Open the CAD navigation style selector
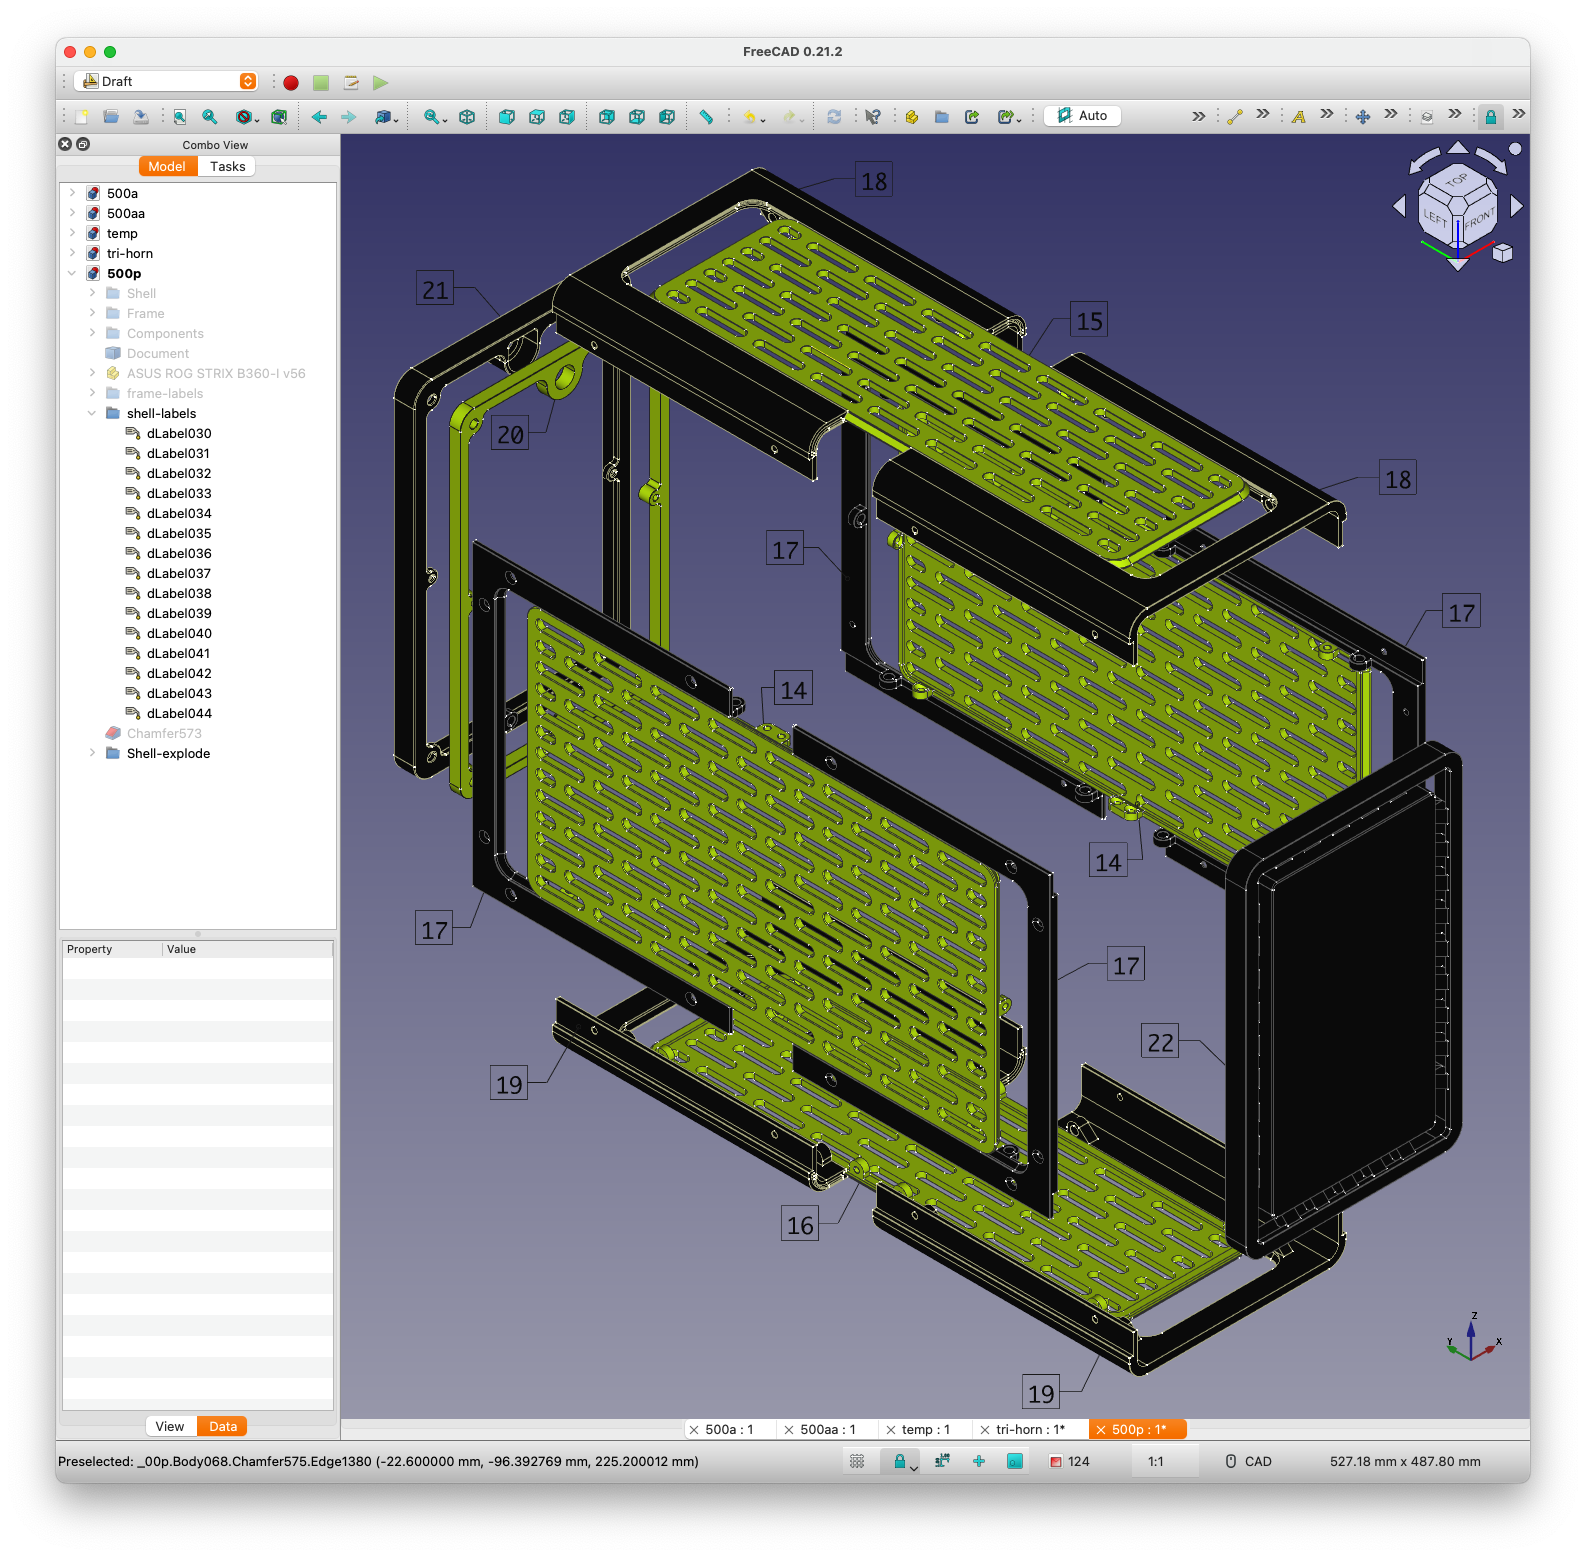Image resolution: width=1586 pixels, height=1557 pixels. coord(1250,1462)
